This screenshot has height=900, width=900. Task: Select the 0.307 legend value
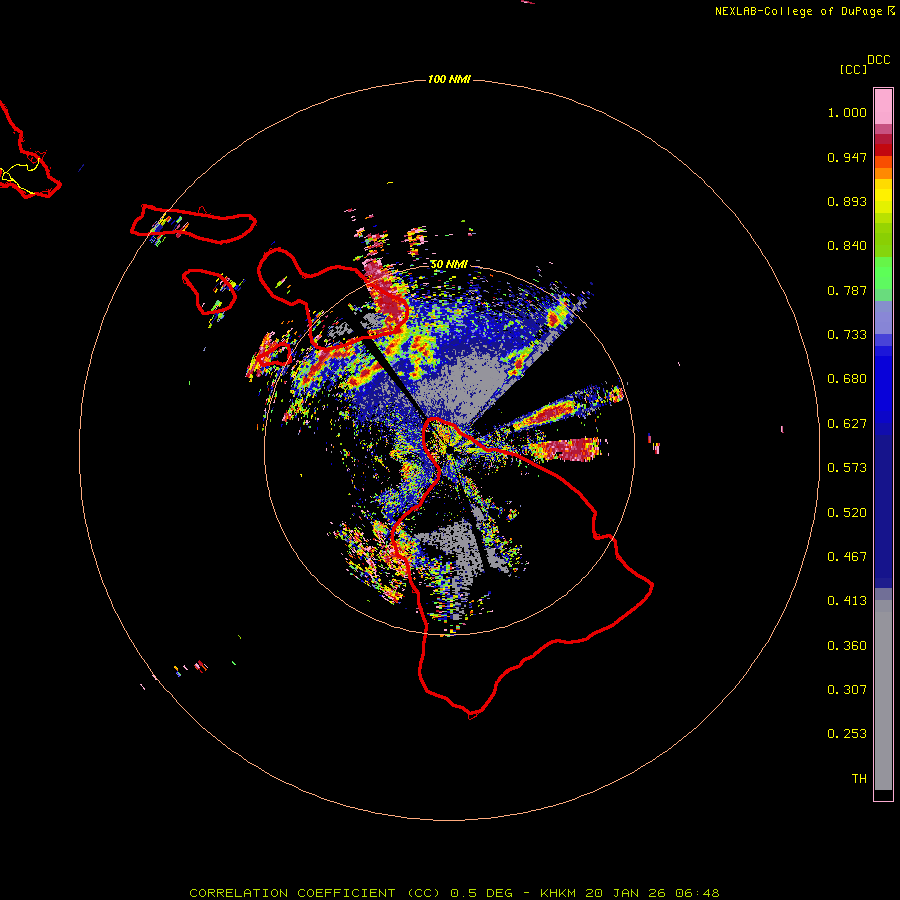[x=847, y=690]
